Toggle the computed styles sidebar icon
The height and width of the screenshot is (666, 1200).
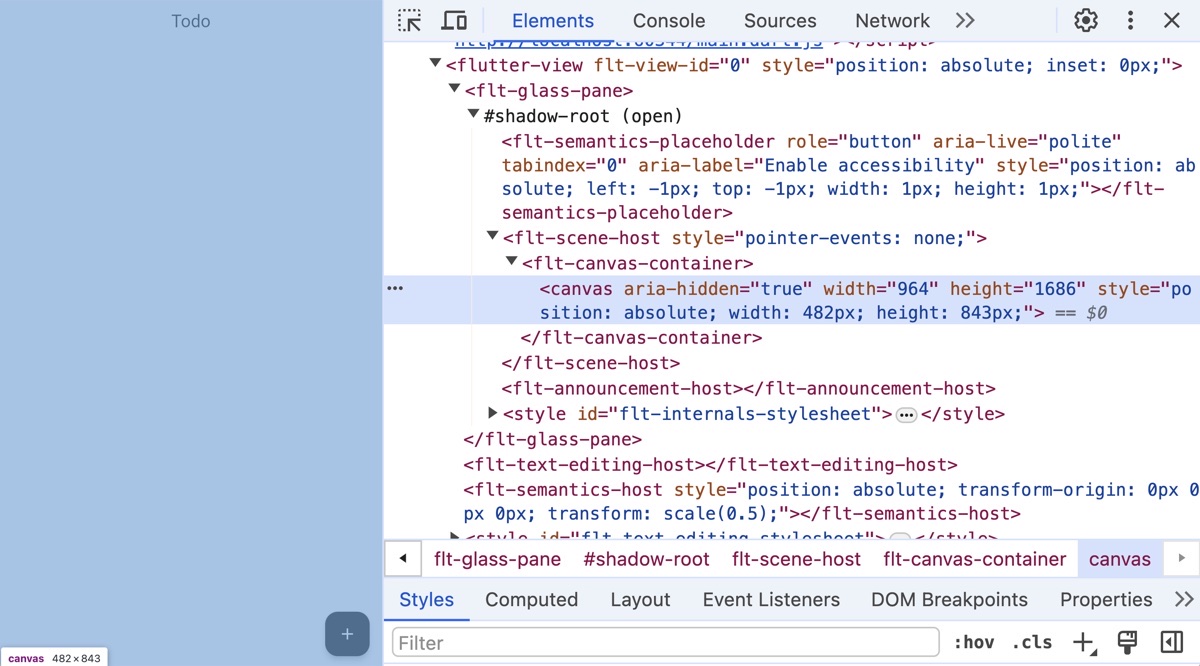[x=1172, y=643]
